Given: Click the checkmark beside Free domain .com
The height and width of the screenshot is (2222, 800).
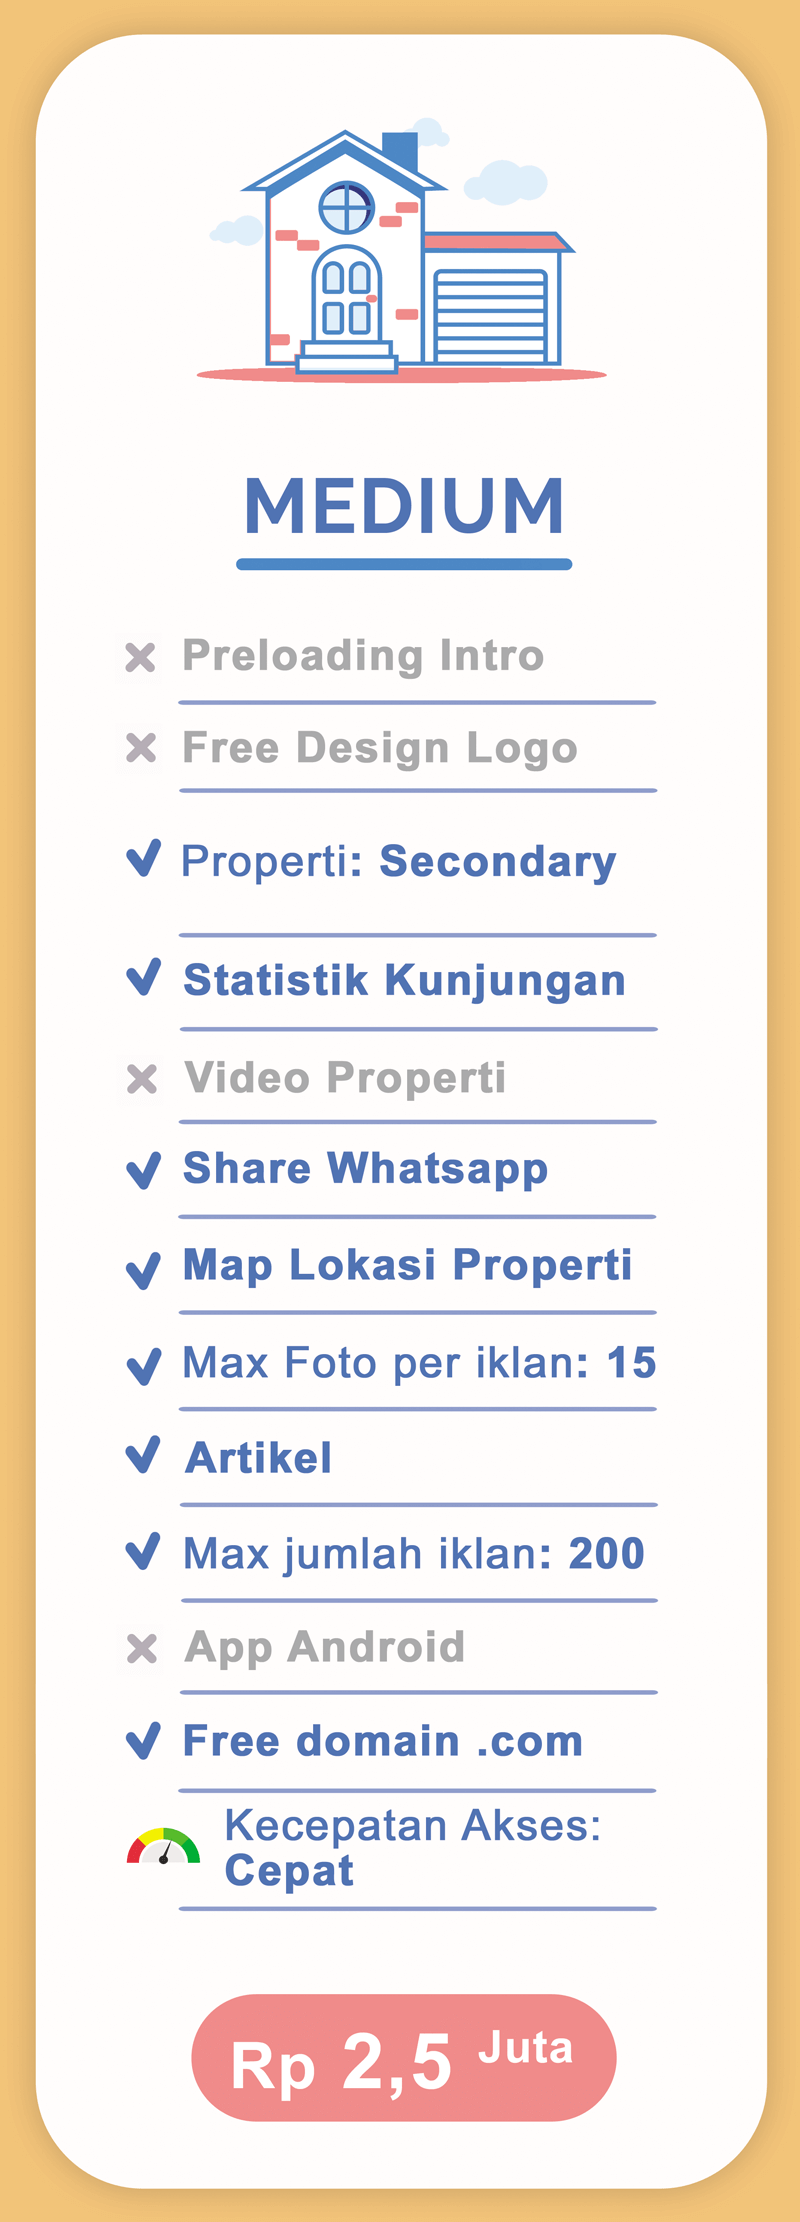Looking at the screenshot, I should (x=144, y=1741).
